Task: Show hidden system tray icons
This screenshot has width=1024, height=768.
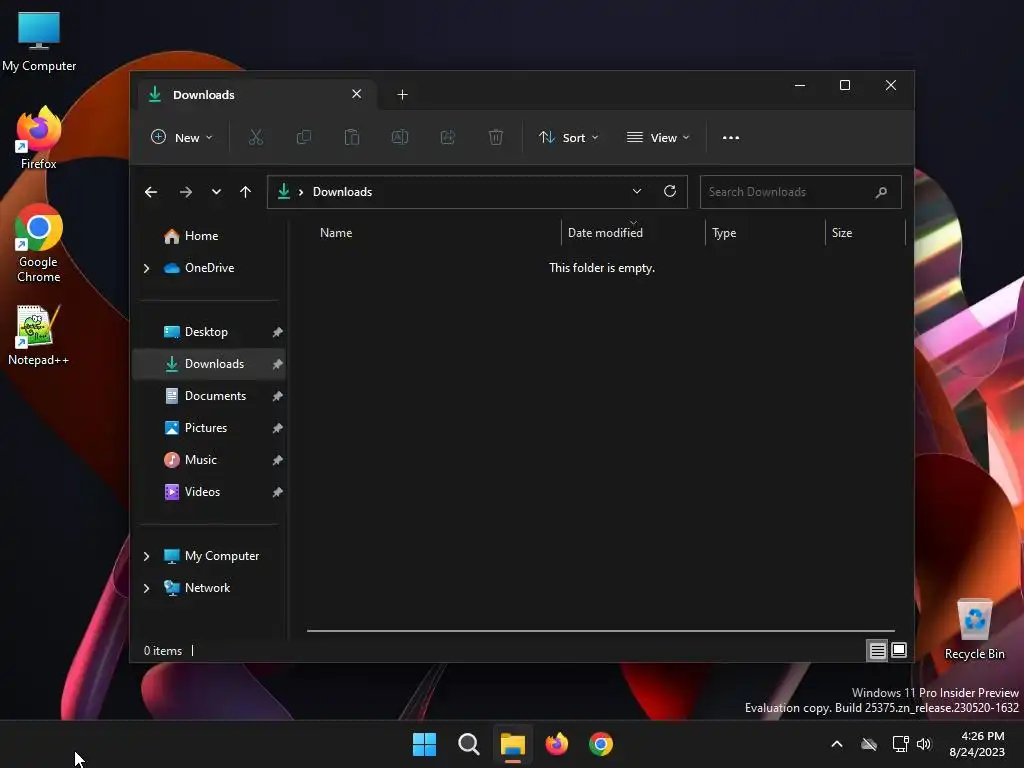Action: 837,744
